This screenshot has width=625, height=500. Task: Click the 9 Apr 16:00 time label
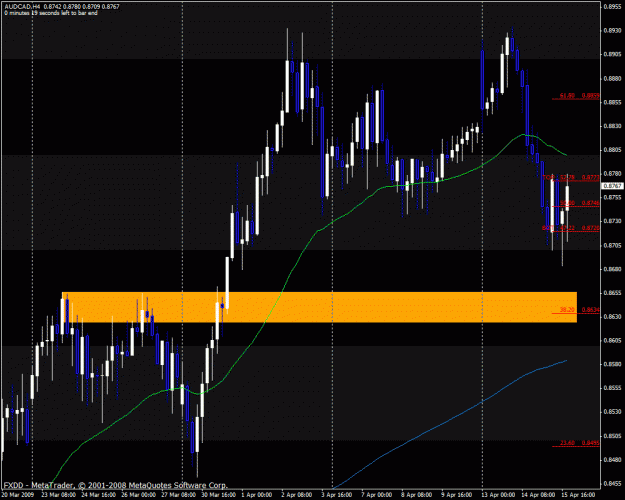456,495
